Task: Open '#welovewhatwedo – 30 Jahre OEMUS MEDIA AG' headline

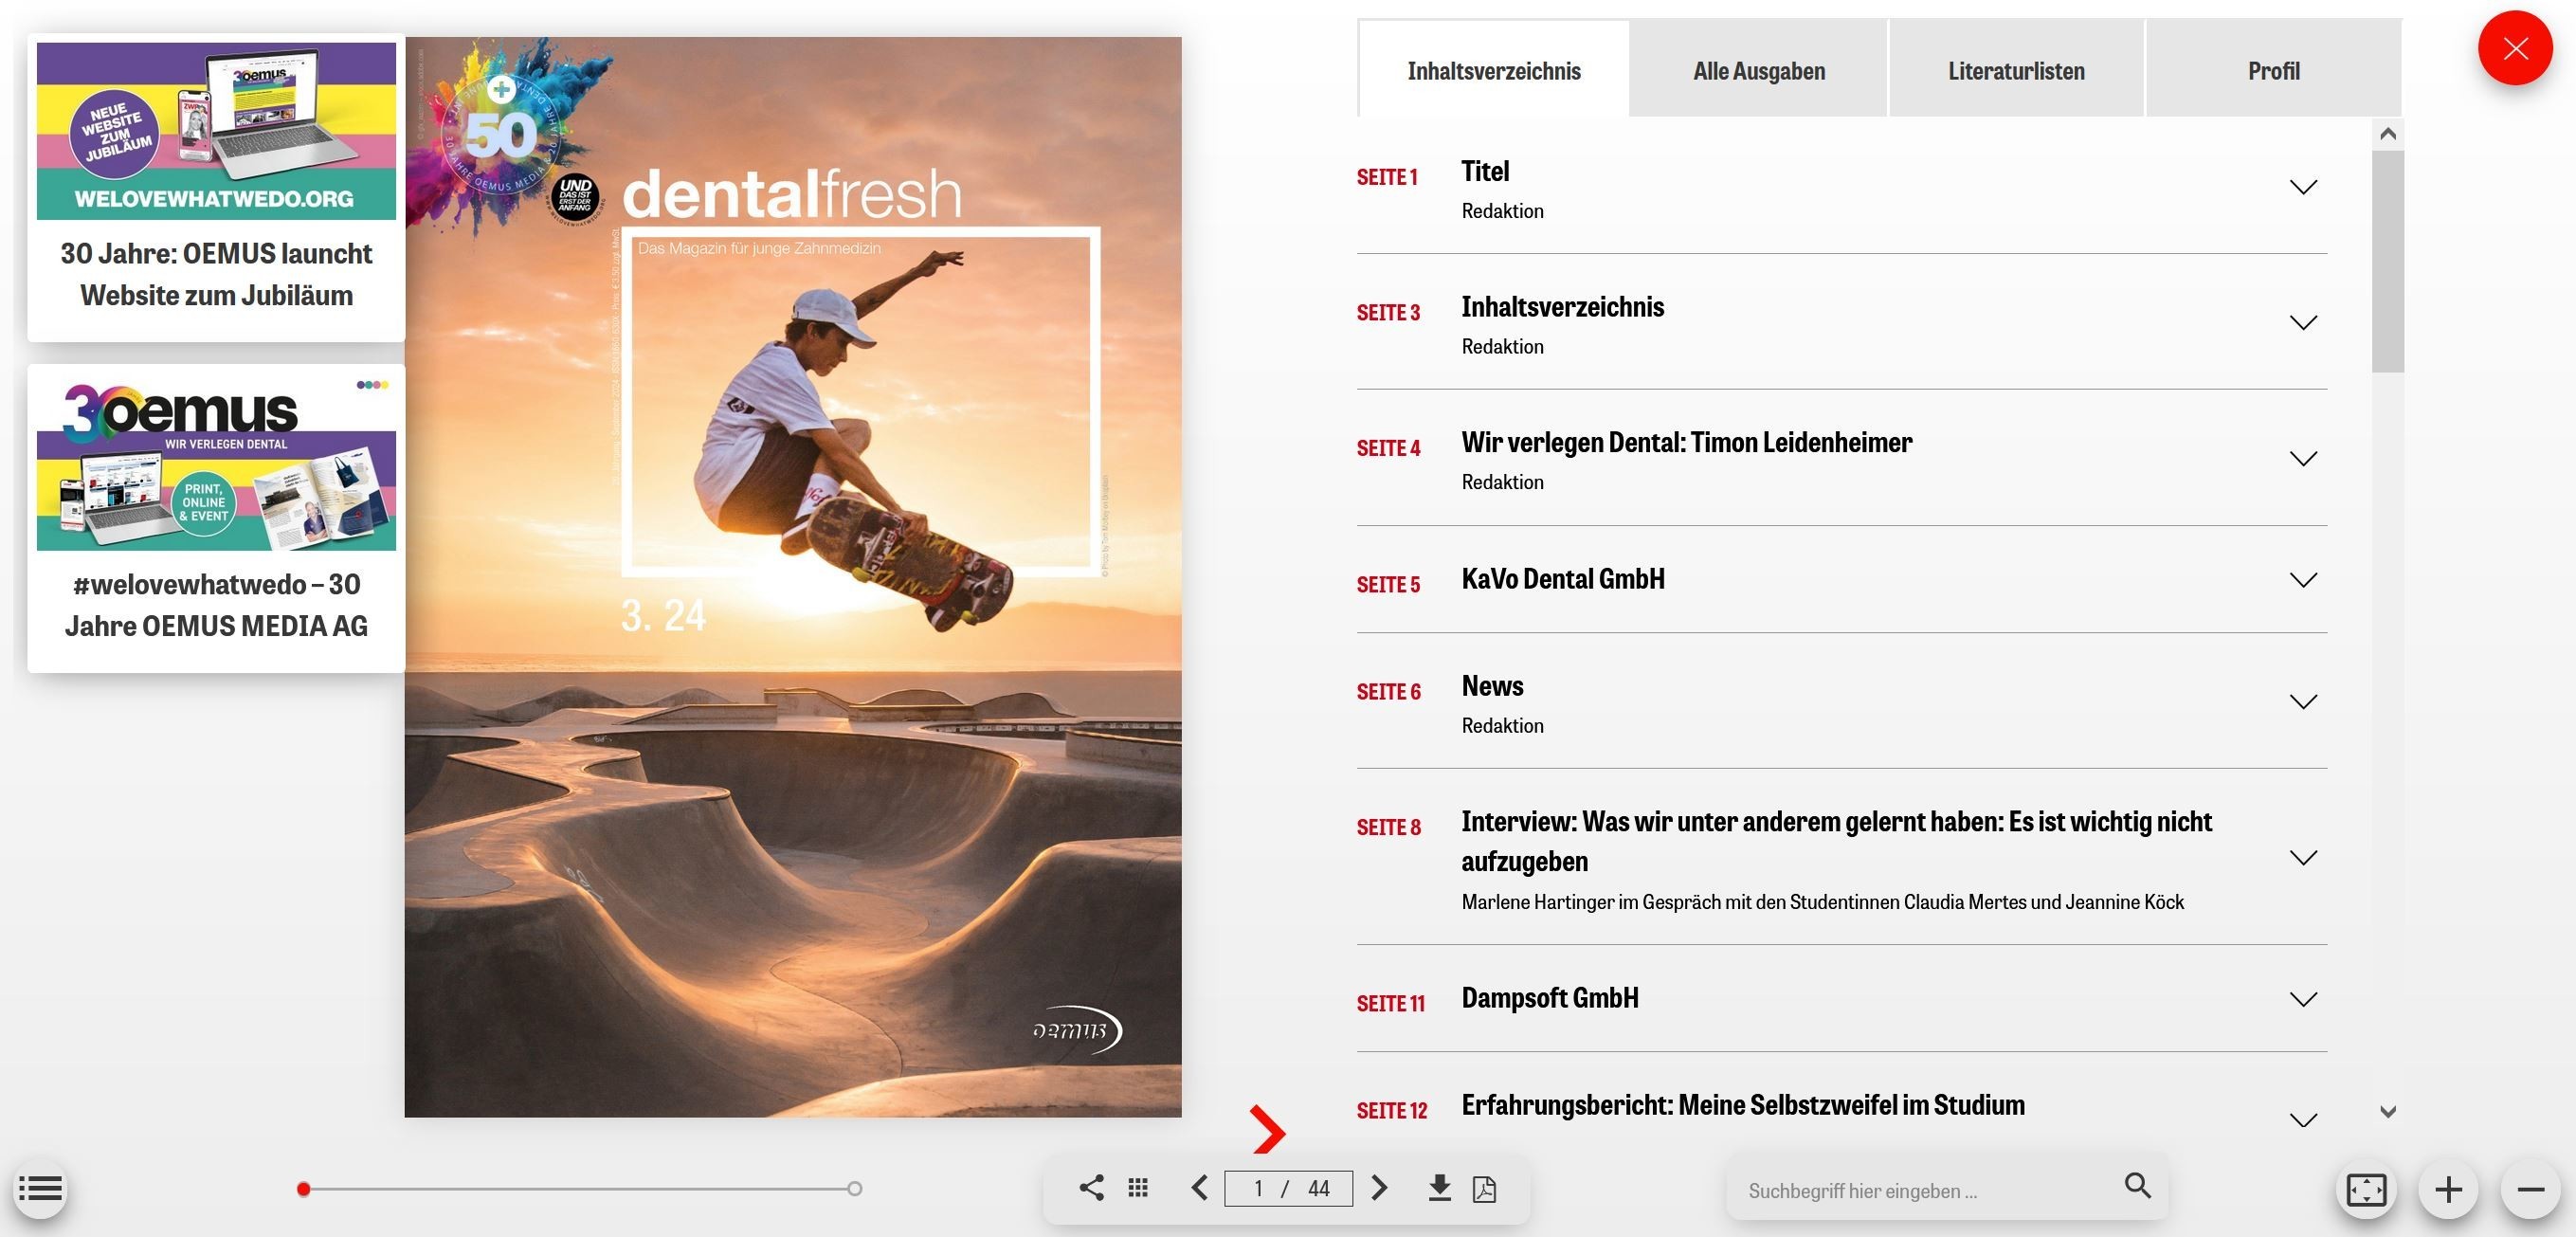Action: pyautogui.click(x=216, y=605)
